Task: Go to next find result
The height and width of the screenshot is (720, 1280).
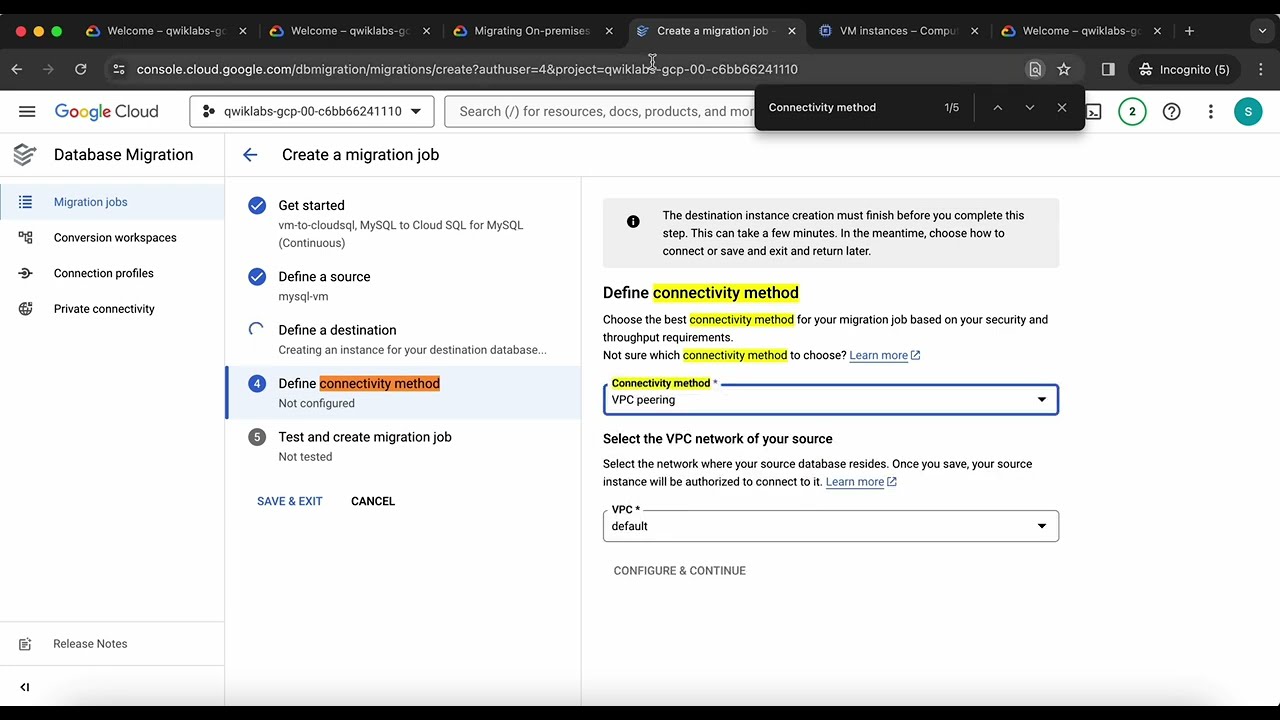Action: (1029, 107)
